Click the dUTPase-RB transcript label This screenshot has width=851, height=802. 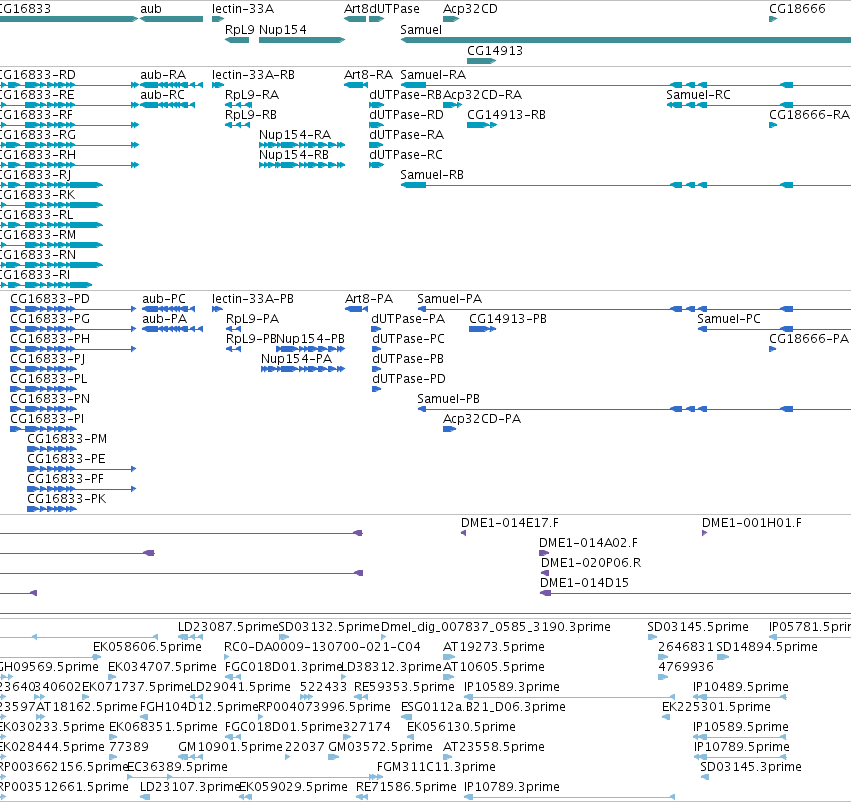405,95
